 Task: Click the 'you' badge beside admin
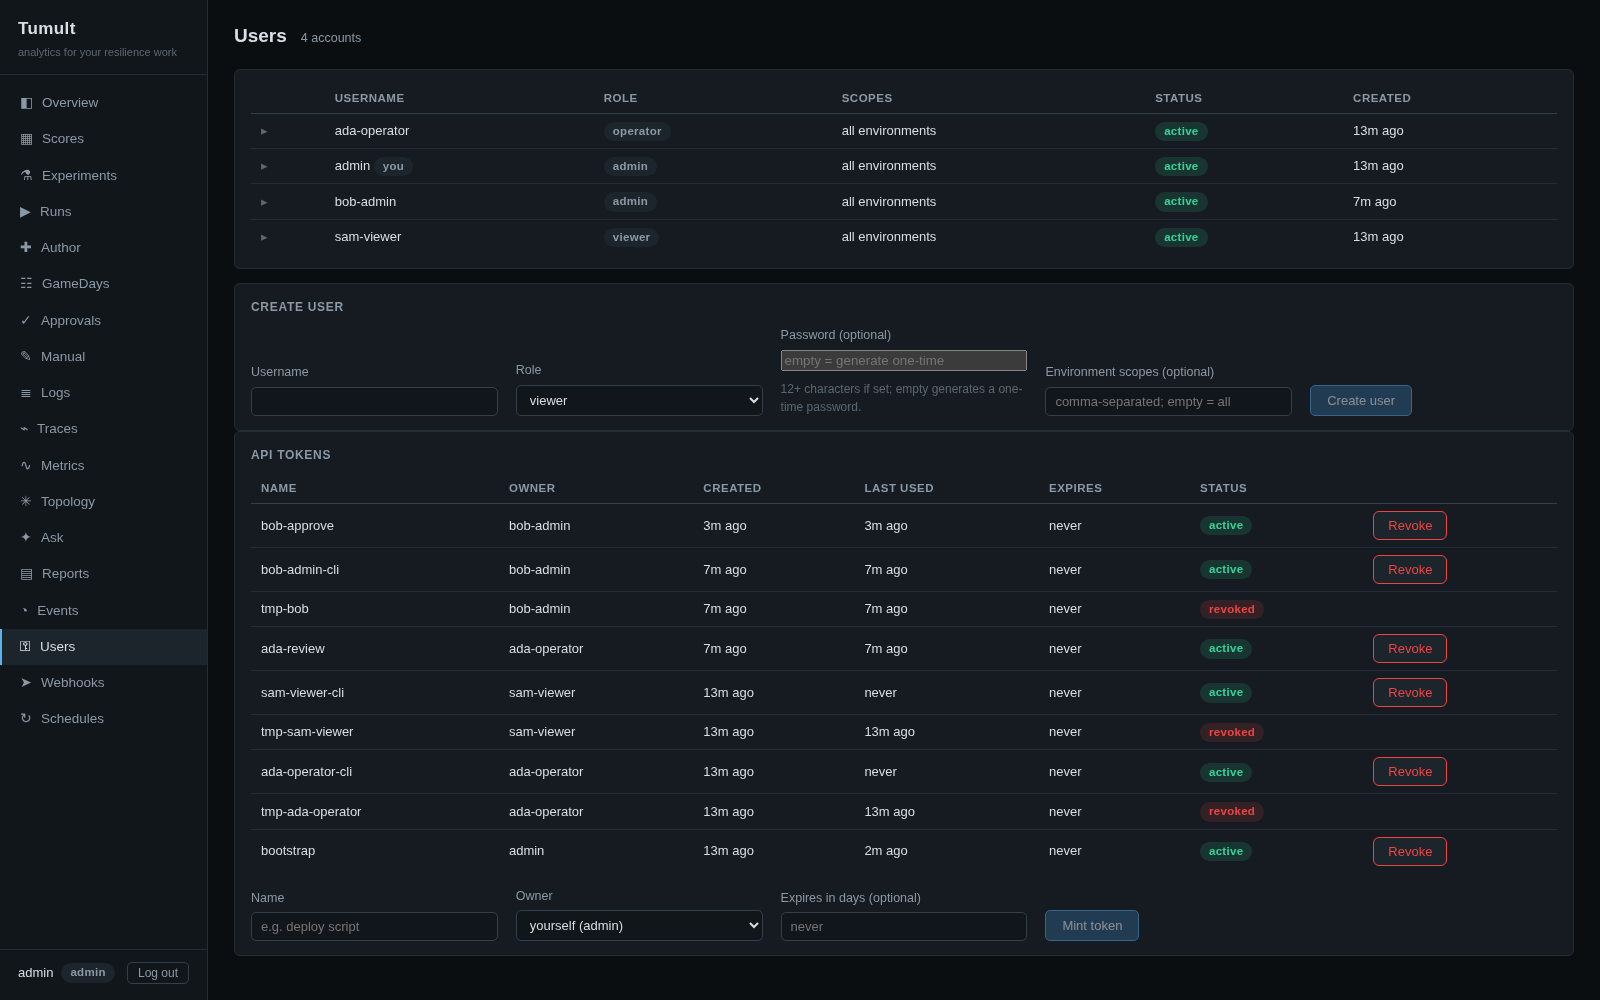pyautogui.click(x=393, y=166)
